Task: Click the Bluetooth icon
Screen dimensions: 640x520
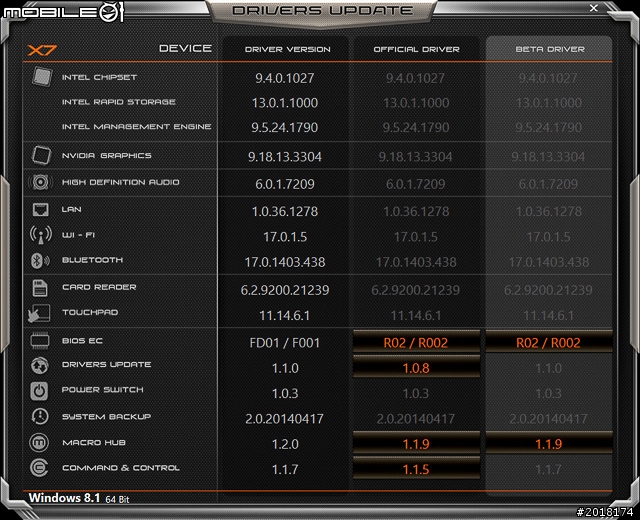Action: coord(40,260)
